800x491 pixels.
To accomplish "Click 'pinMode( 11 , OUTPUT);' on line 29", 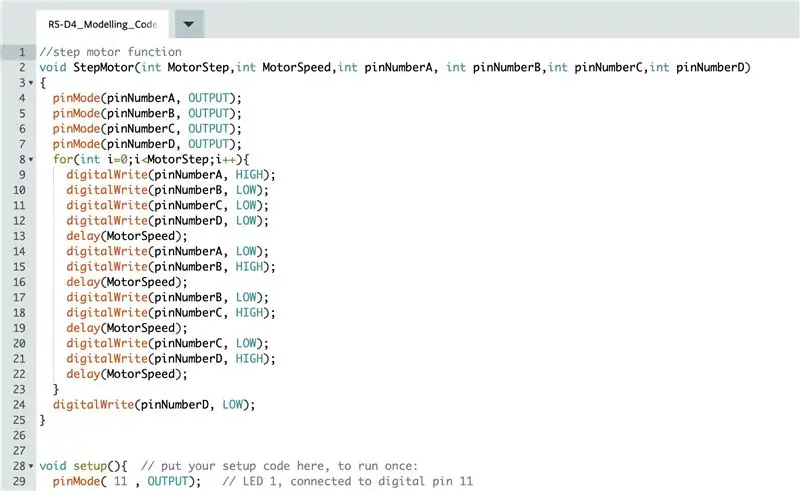I will (127, 481).
